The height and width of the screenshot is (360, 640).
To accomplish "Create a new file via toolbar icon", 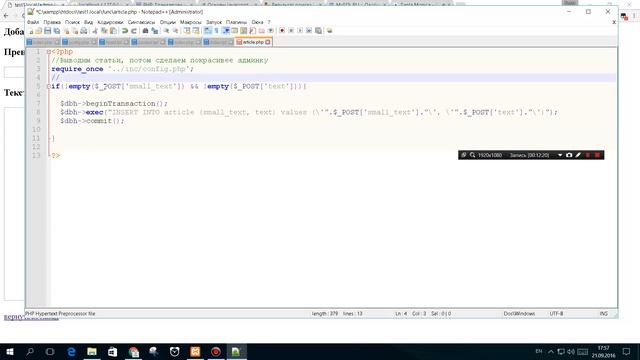I will (31, 31).
